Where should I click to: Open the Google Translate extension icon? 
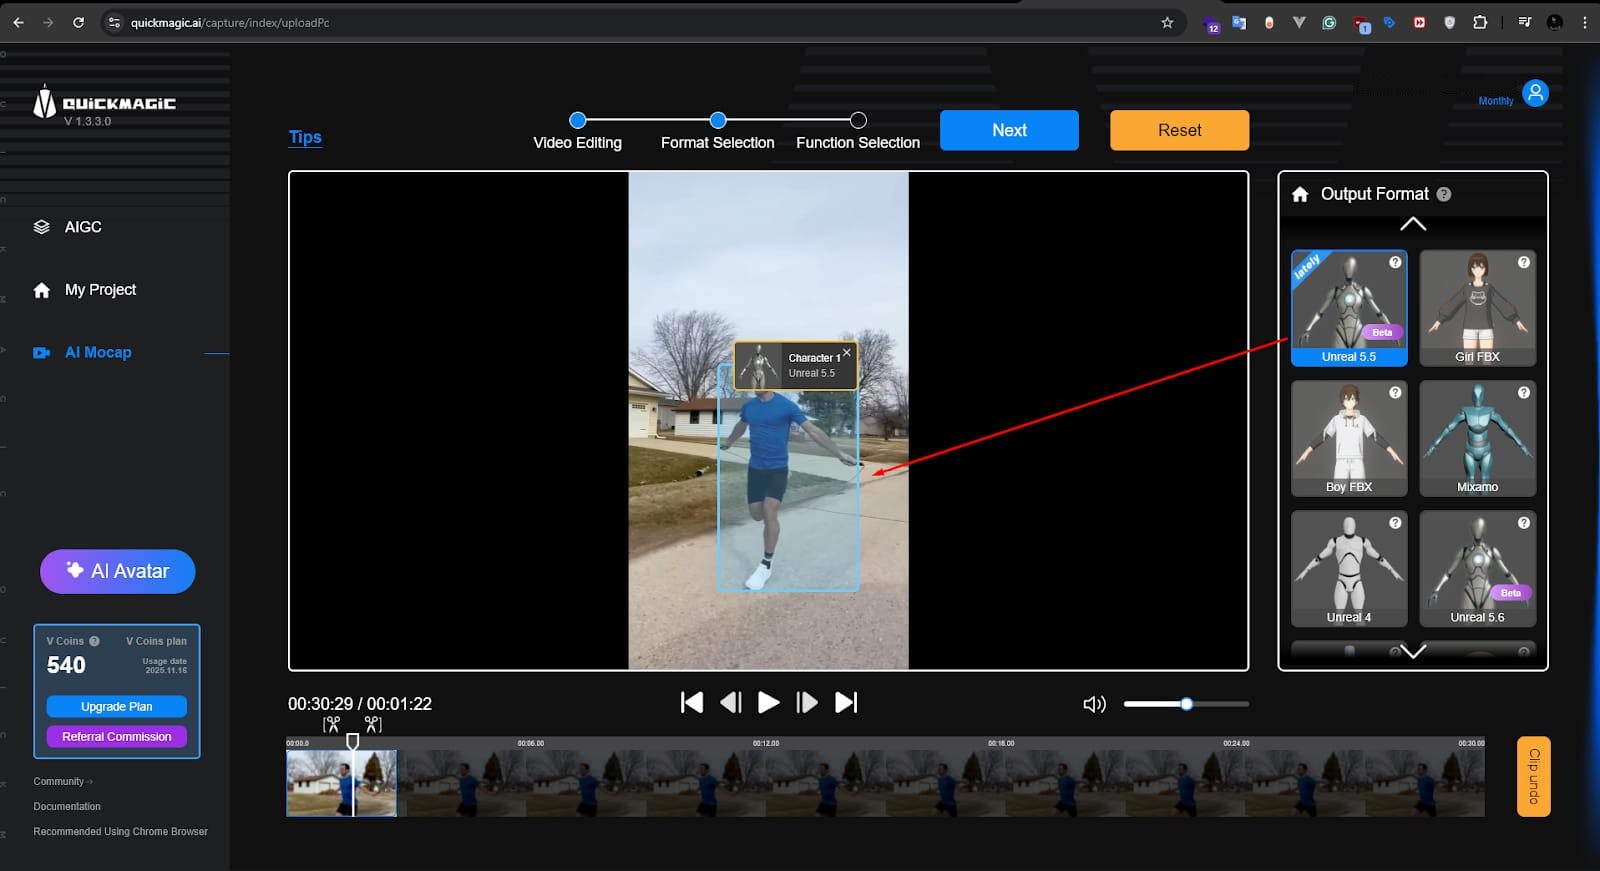(x=1239, y=22)
